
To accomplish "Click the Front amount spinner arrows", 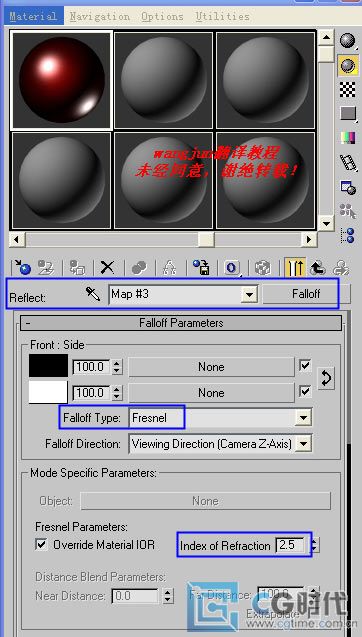I will (x=117, y=367).
